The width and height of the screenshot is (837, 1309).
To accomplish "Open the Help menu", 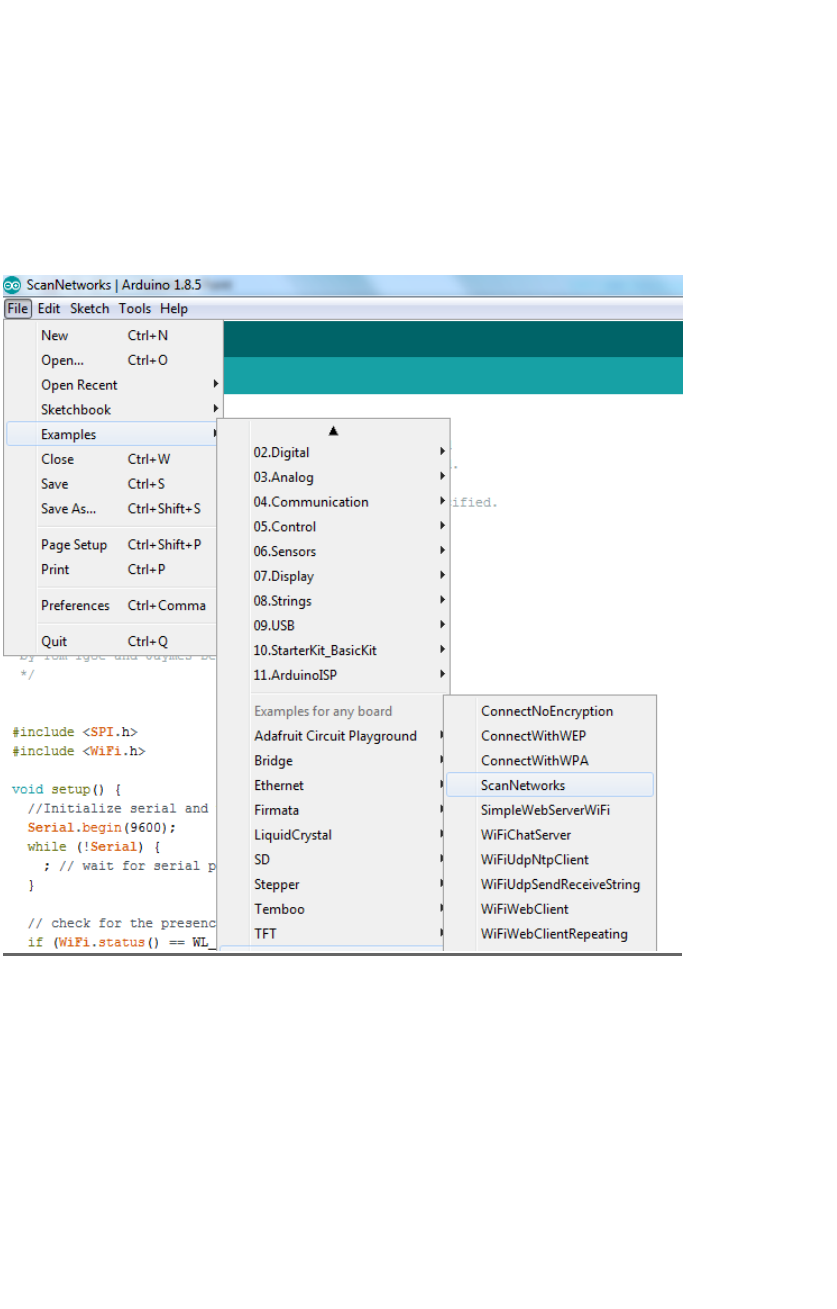I will (x=174, y=309).
